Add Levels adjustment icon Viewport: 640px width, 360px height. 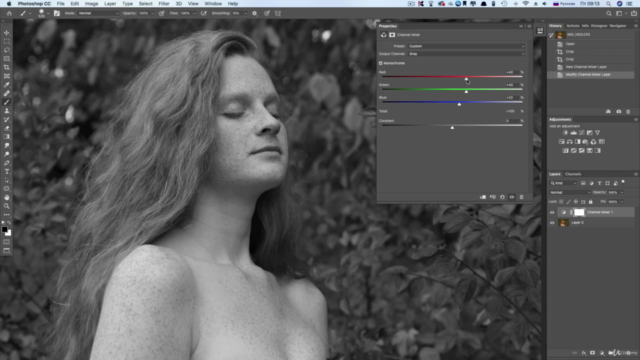[573, 133]
